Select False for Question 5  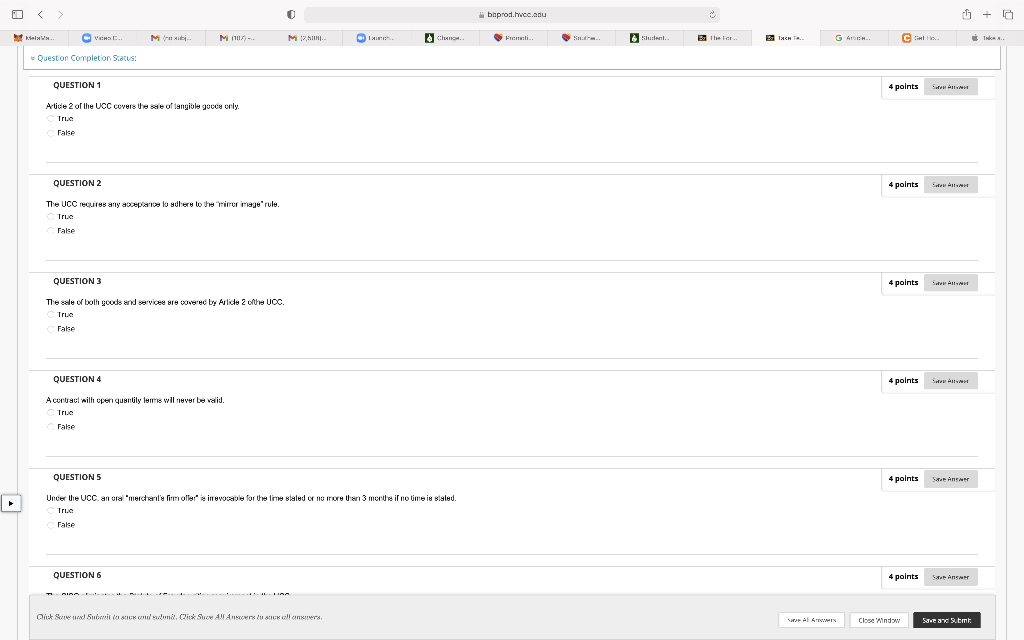pyautogui.click(x=50, y=525)
